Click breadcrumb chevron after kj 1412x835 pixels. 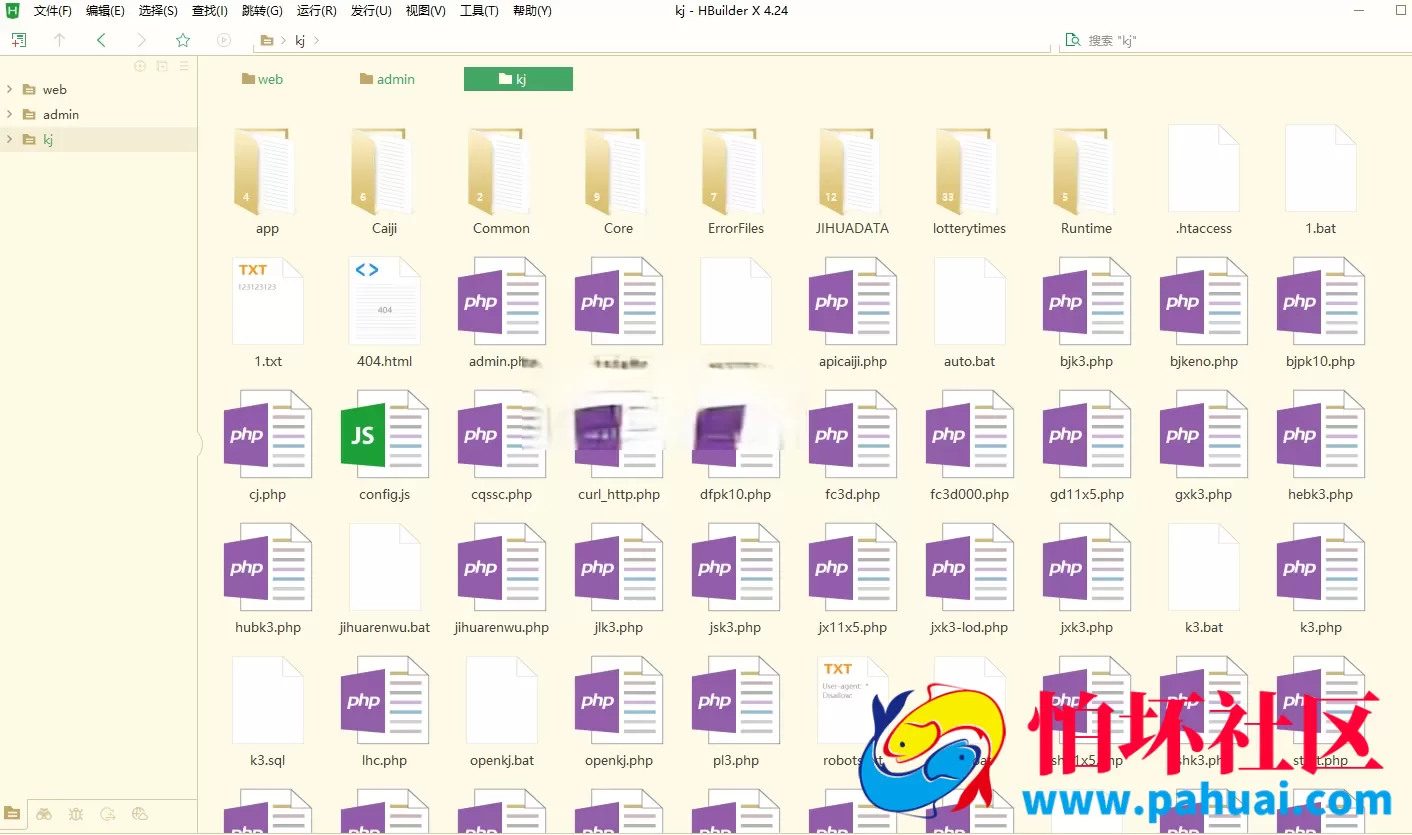[316, 41]
